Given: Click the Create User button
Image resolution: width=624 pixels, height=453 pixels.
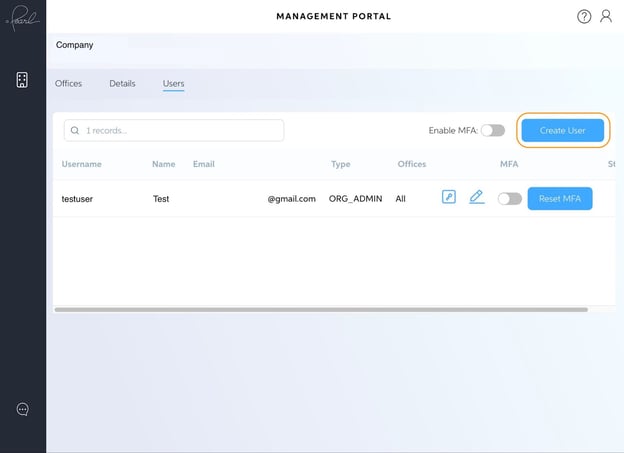Looking at the screenshot, I should pos(563,130).
